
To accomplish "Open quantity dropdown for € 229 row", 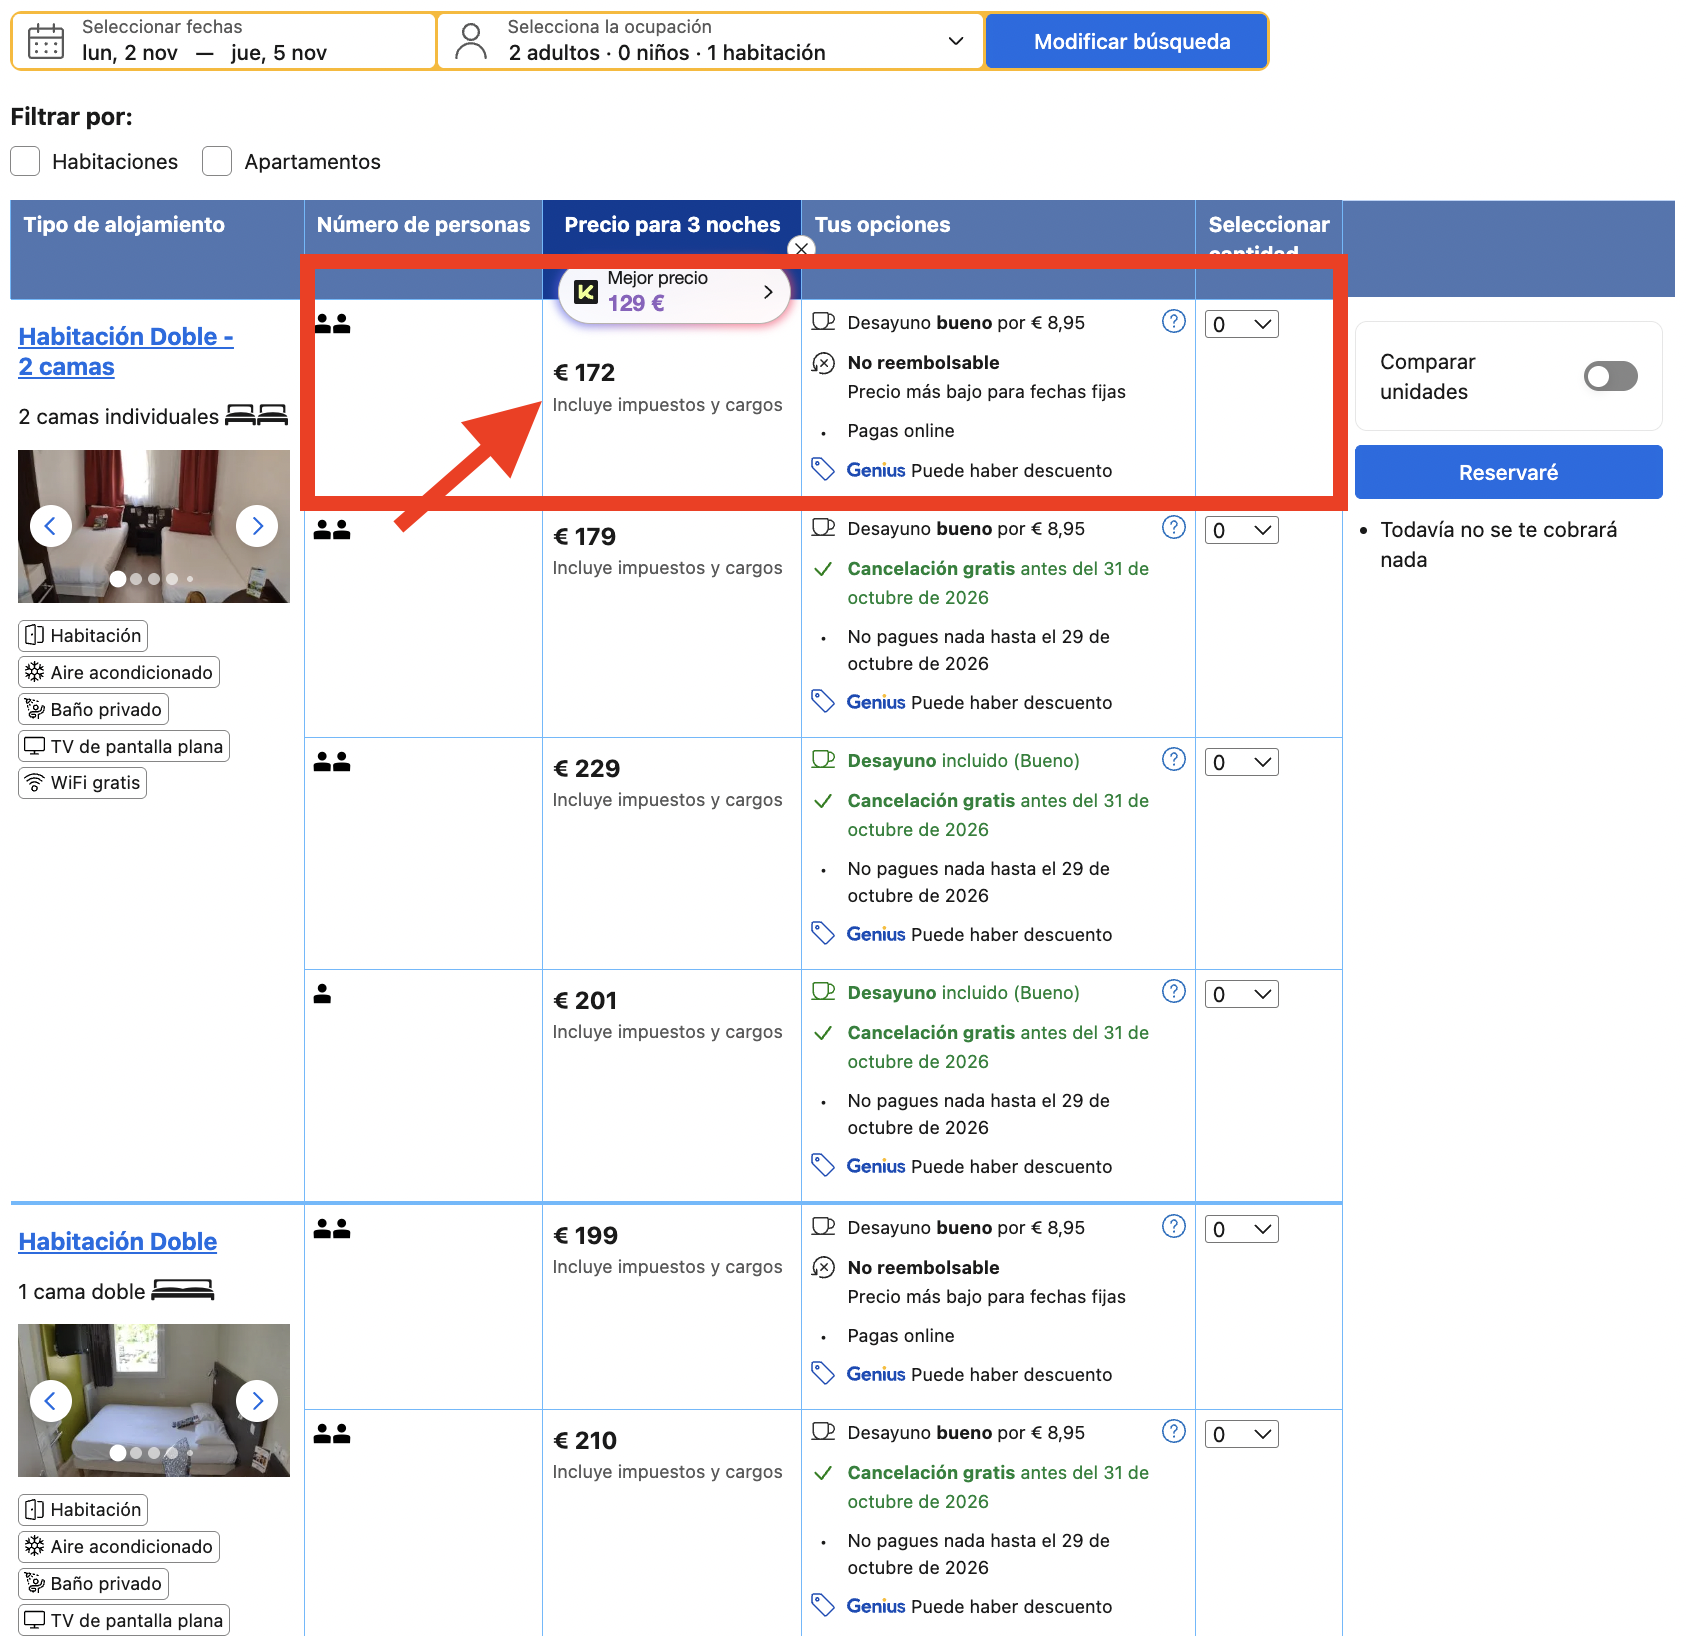I will [1241, 762].
